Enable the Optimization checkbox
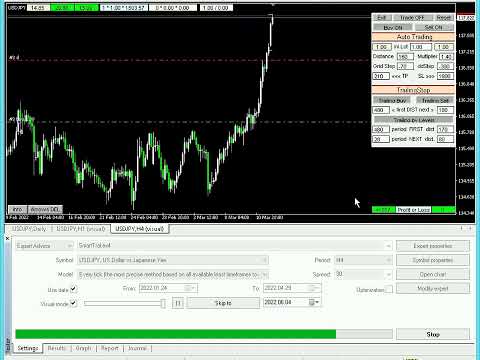 [388, 289]
